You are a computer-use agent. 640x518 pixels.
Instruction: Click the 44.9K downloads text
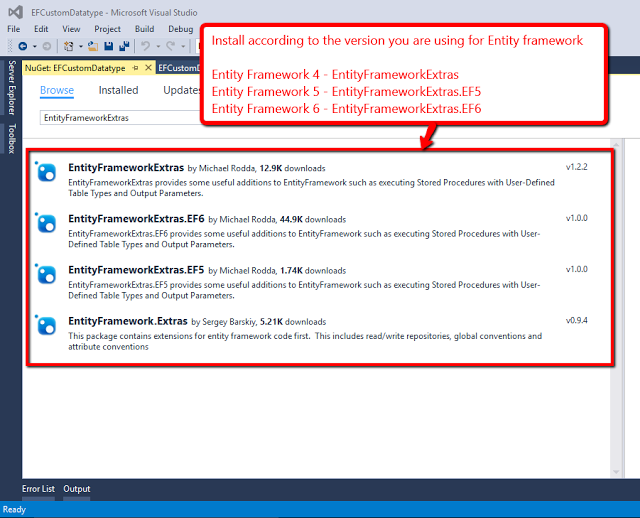[313, 220]
